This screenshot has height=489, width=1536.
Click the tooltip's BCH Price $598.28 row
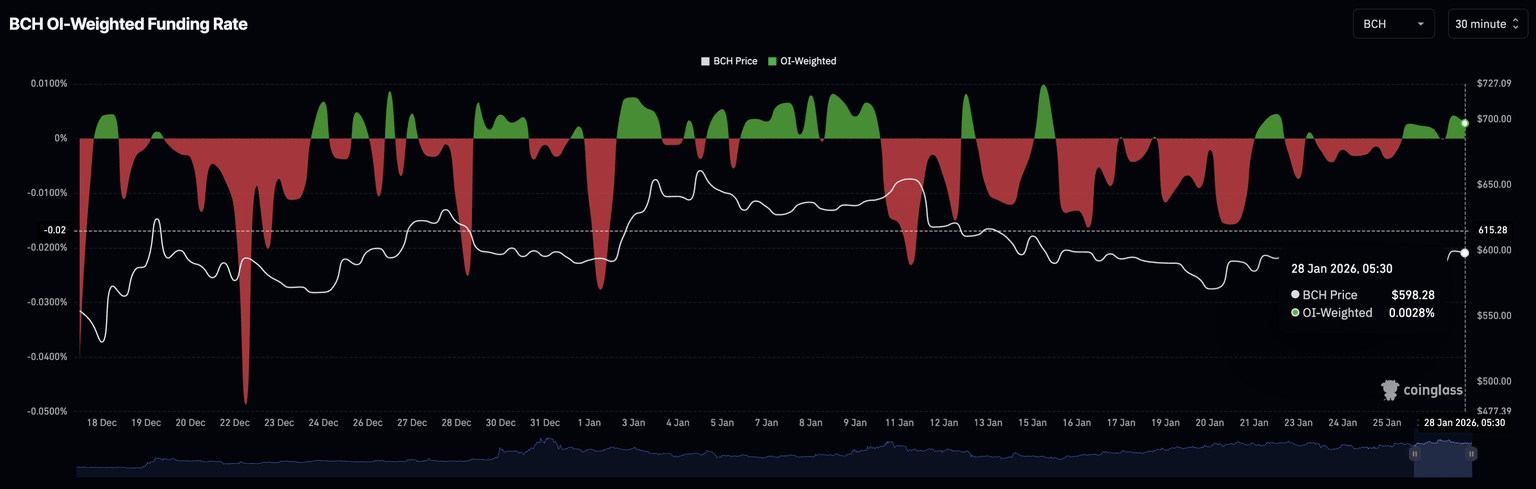1364,295
